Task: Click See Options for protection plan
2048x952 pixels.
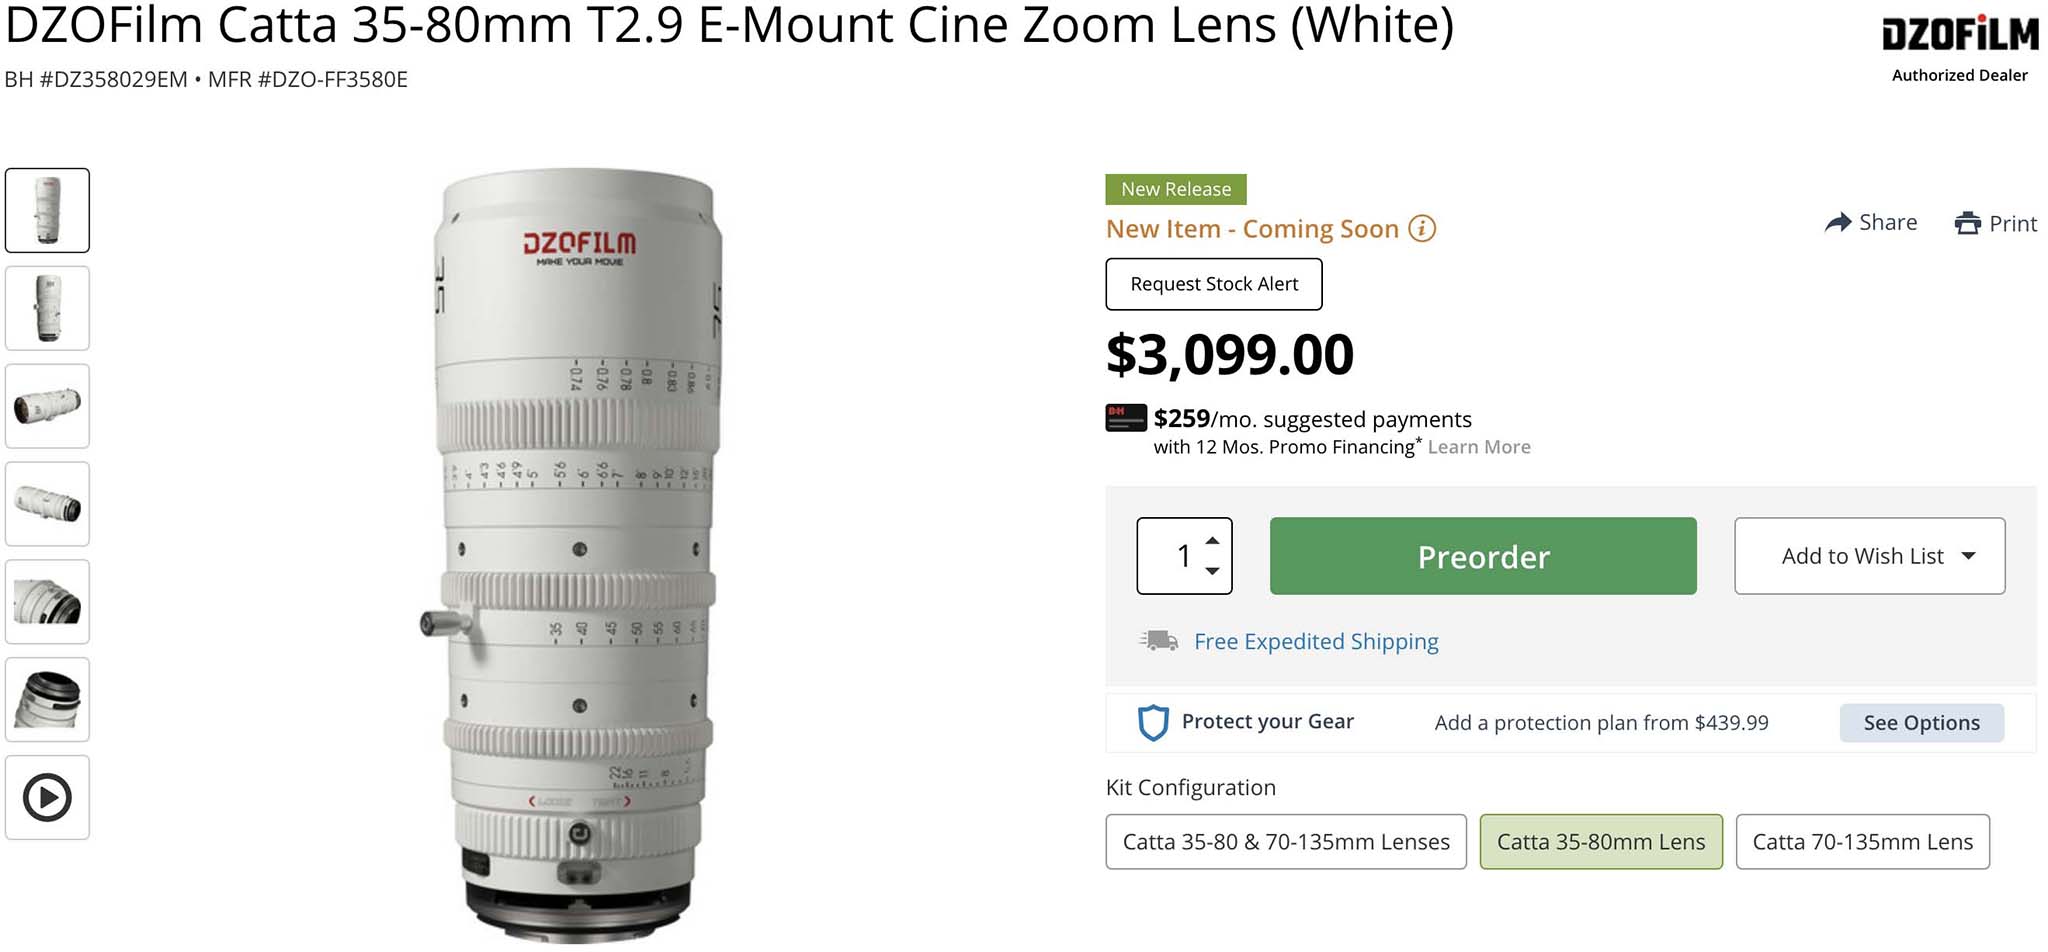Action: pos(1920,723)
